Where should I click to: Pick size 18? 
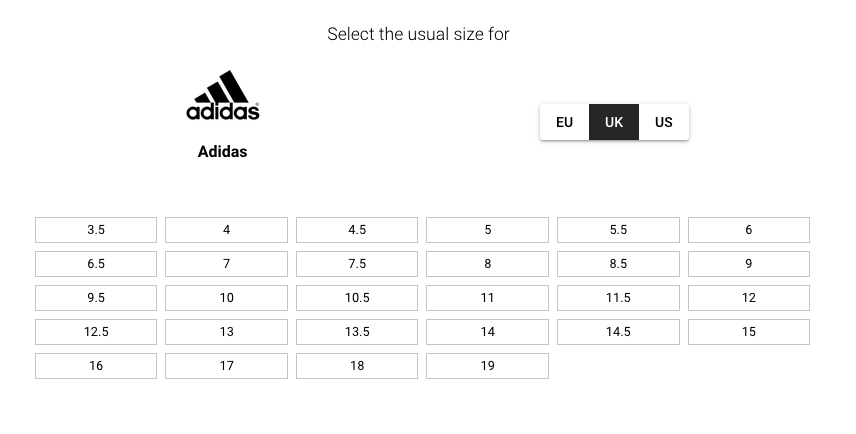pyautogui.click(x=357, y=366)
